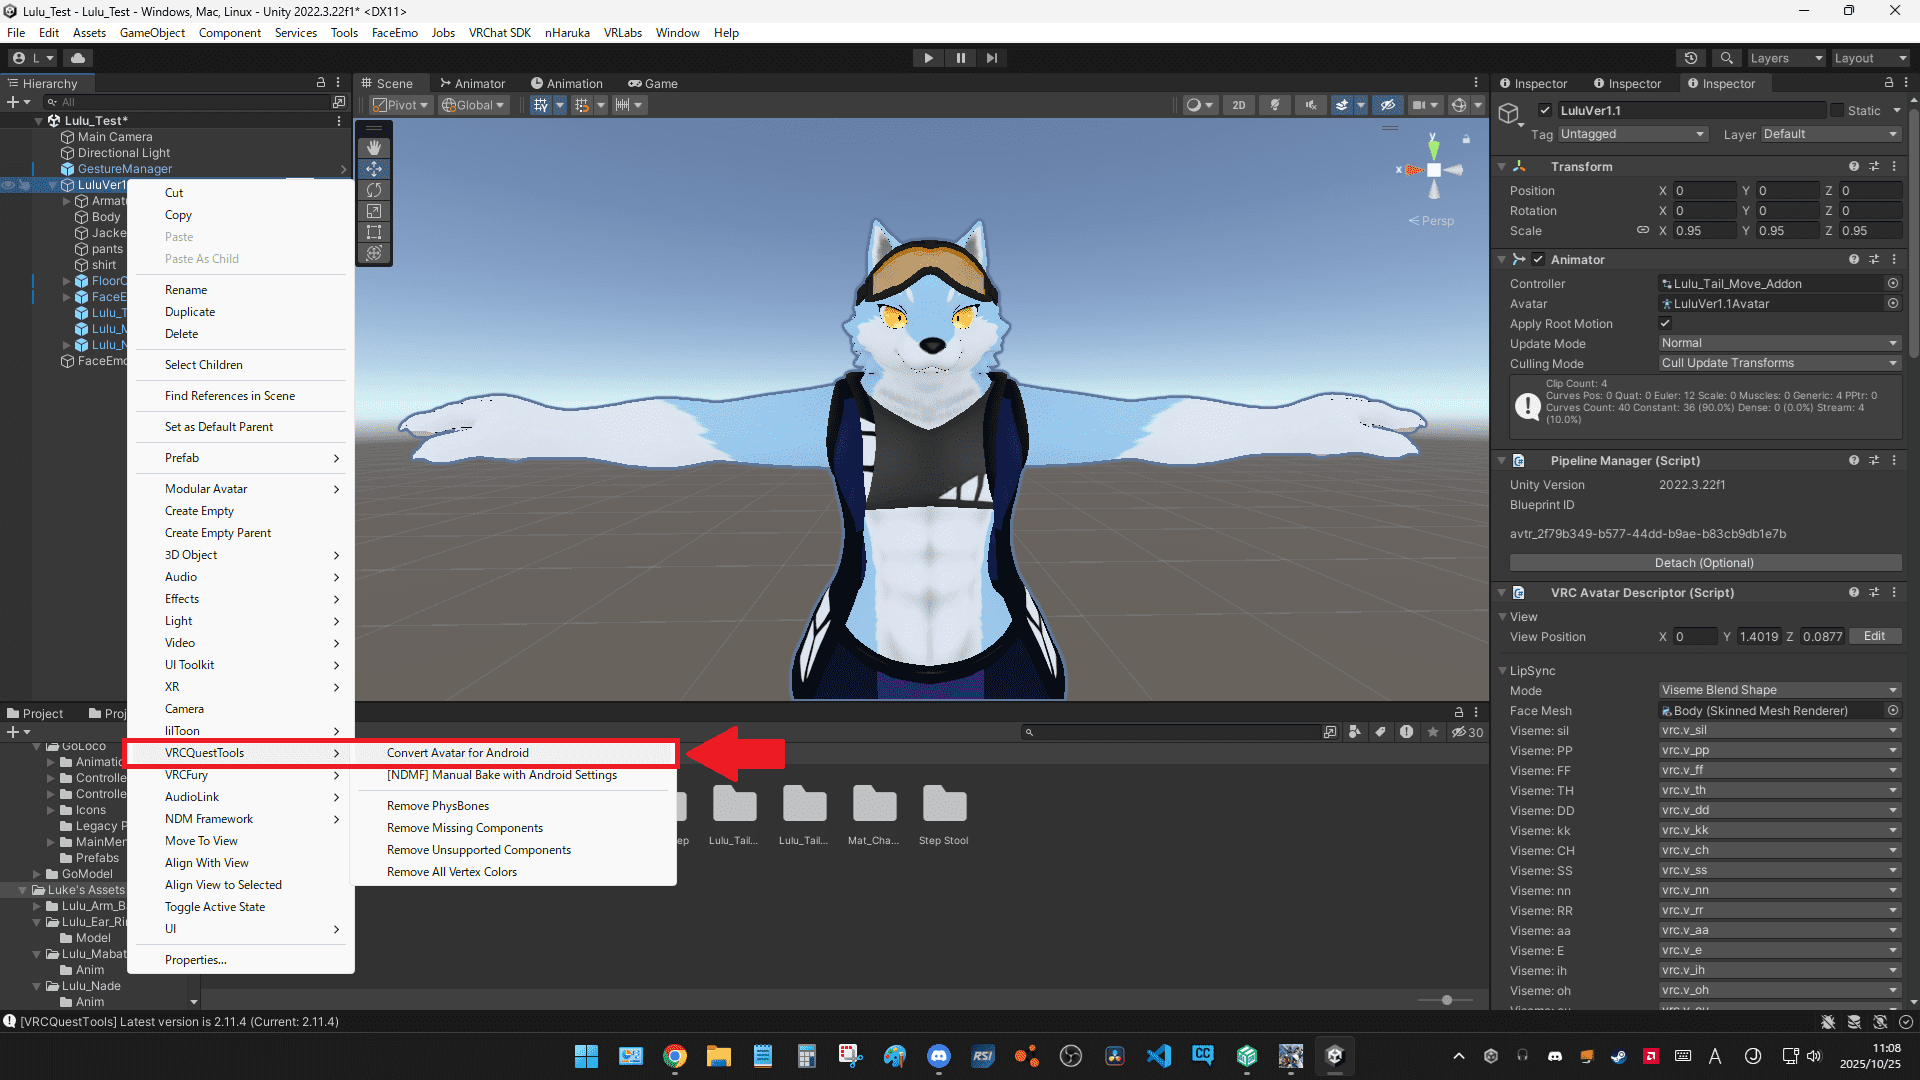
Task: Click Edit next to View Position
Action: tap(1875, 636)
